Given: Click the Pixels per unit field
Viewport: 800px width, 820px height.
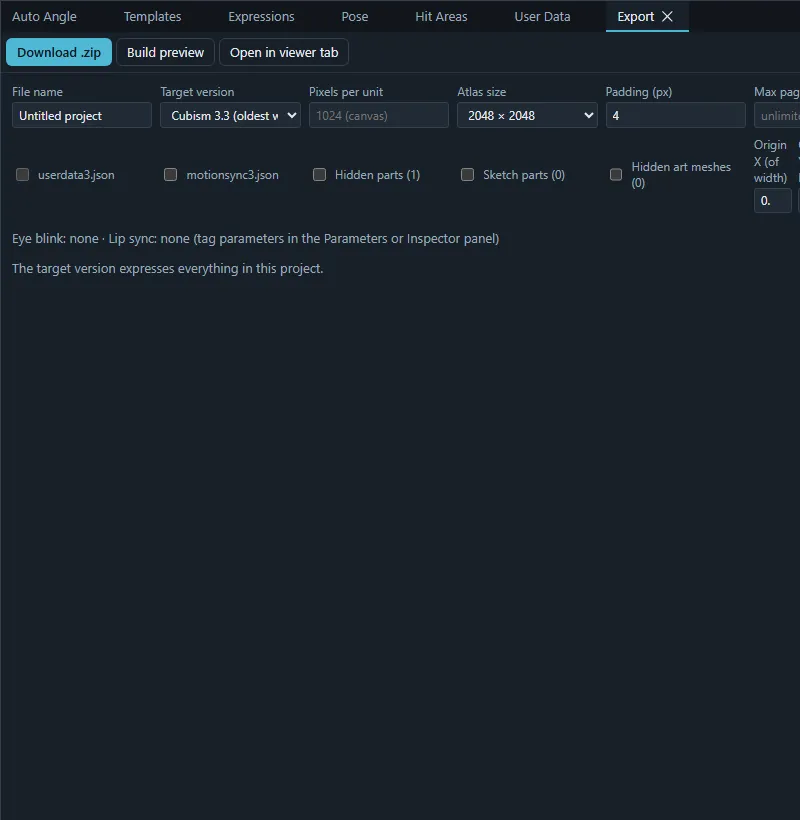Looking at the screenshot, I should (x=379, y=116).
